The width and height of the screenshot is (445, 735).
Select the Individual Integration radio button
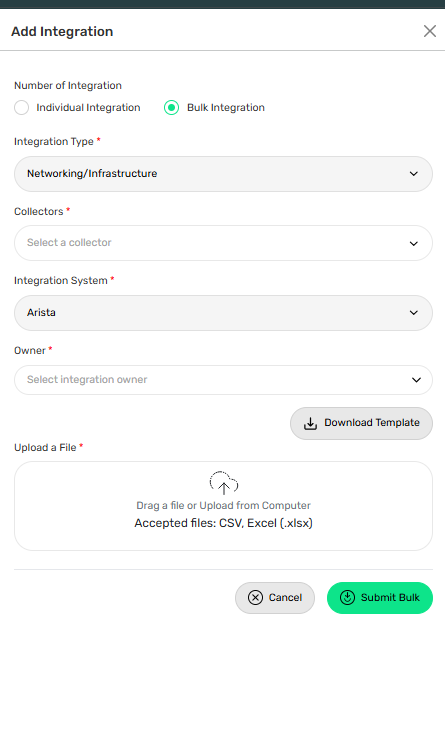pyautogui.click(x=22, y=108)
